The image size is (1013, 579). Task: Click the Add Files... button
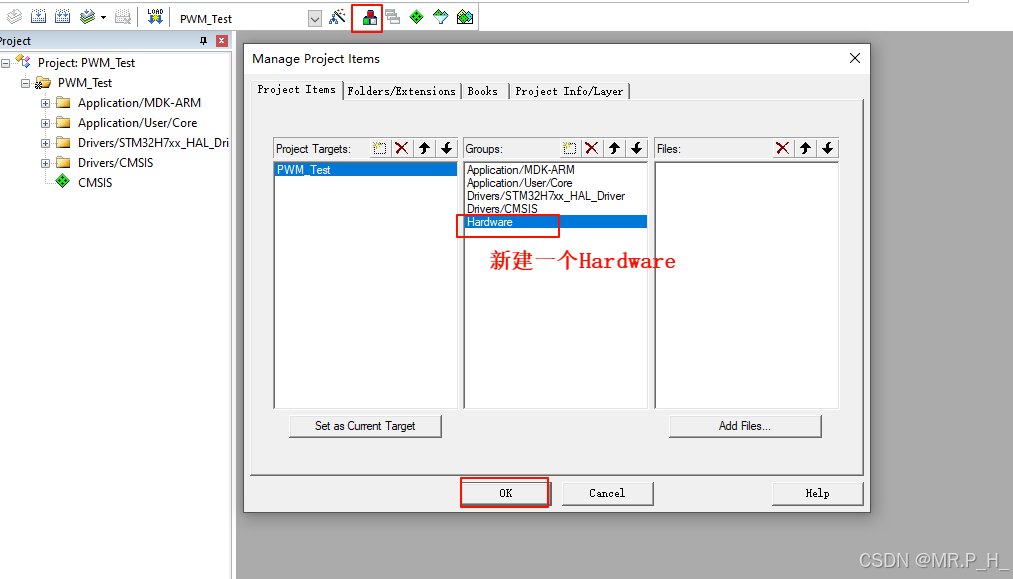[x=745, y=426]
